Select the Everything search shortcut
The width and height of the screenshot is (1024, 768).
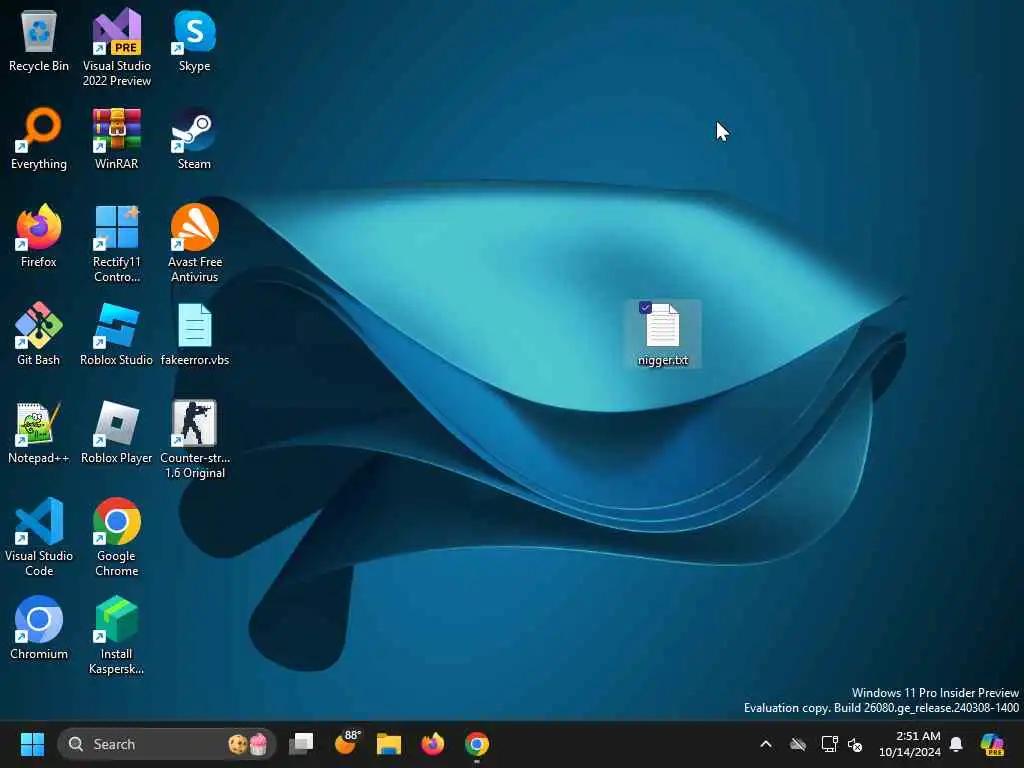39,139
